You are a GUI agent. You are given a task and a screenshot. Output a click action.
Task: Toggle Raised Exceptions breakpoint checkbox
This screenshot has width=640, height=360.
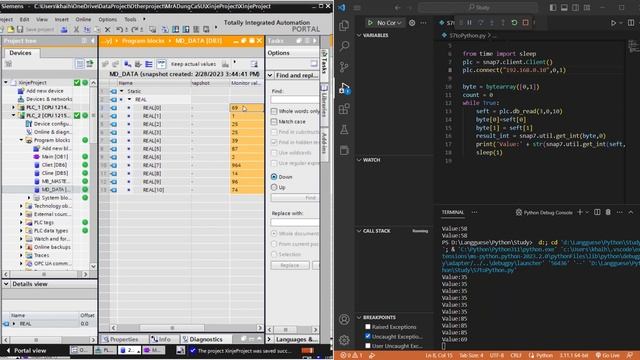pyautogui.click(x=368, y=327)
